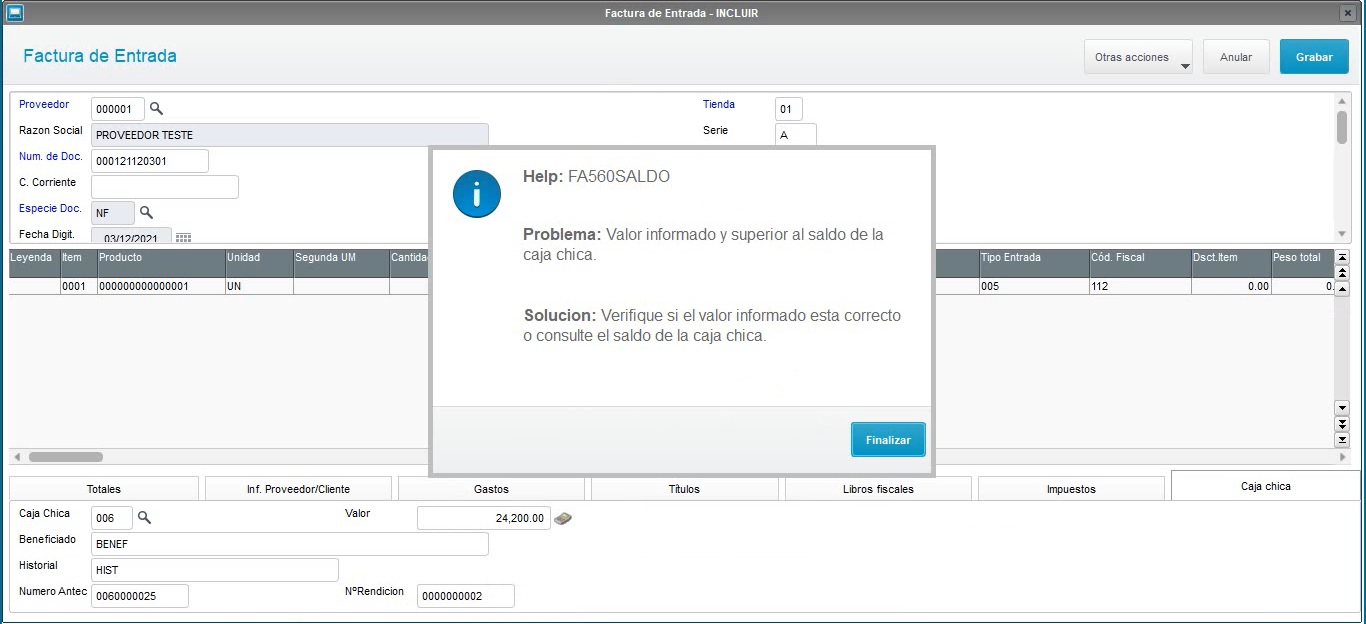Select the Caja chica tab
Viewport: 1366px width, 624px height.
pos(1265,486)
